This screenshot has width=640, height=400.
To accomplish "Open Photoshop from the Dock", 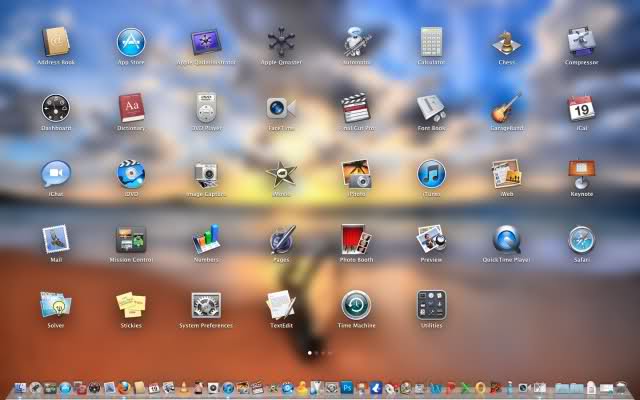I will tap(347, 388).
